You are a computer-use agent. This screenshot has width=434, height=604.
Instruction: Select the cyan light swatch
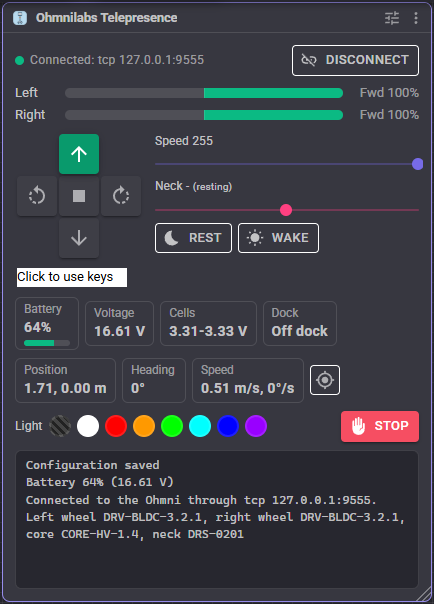tap(200, 426)
